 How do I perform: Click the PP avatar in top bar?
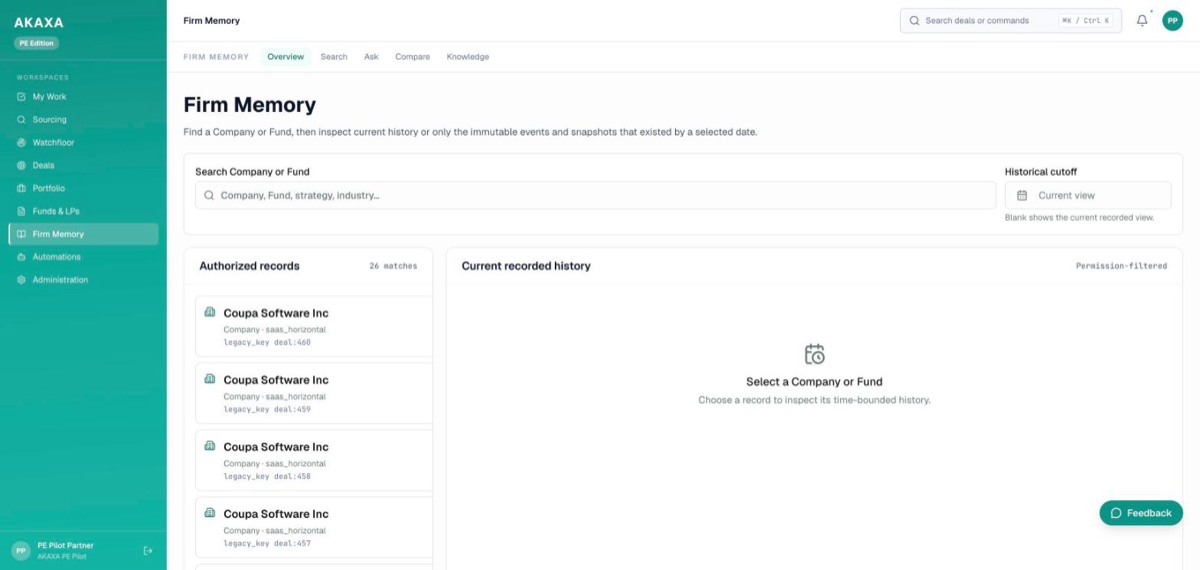pyautogui.click(x=1172, y=20)
